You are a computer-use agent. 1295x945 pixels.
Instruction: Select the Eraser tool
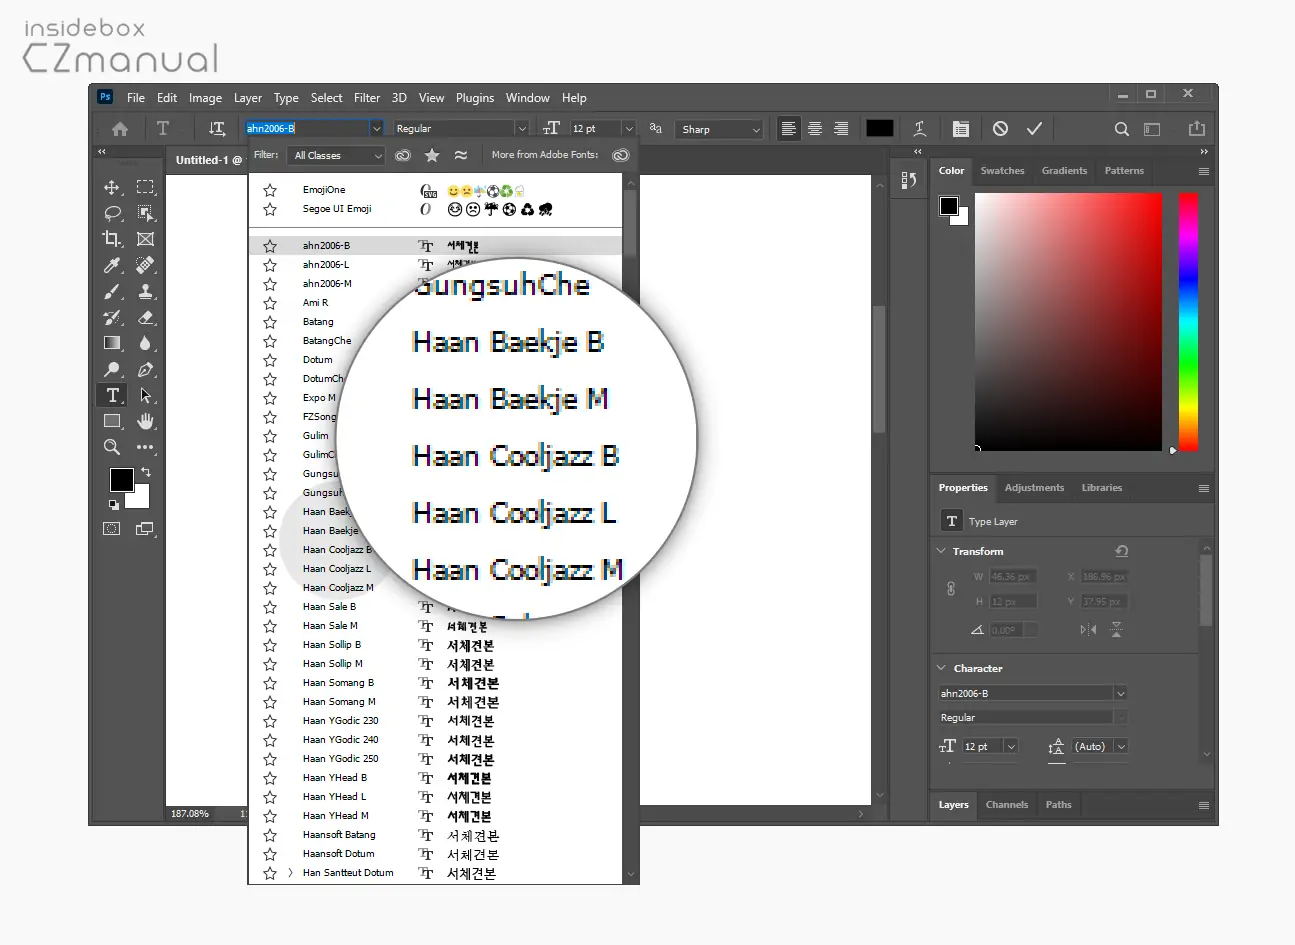[146, 317]
